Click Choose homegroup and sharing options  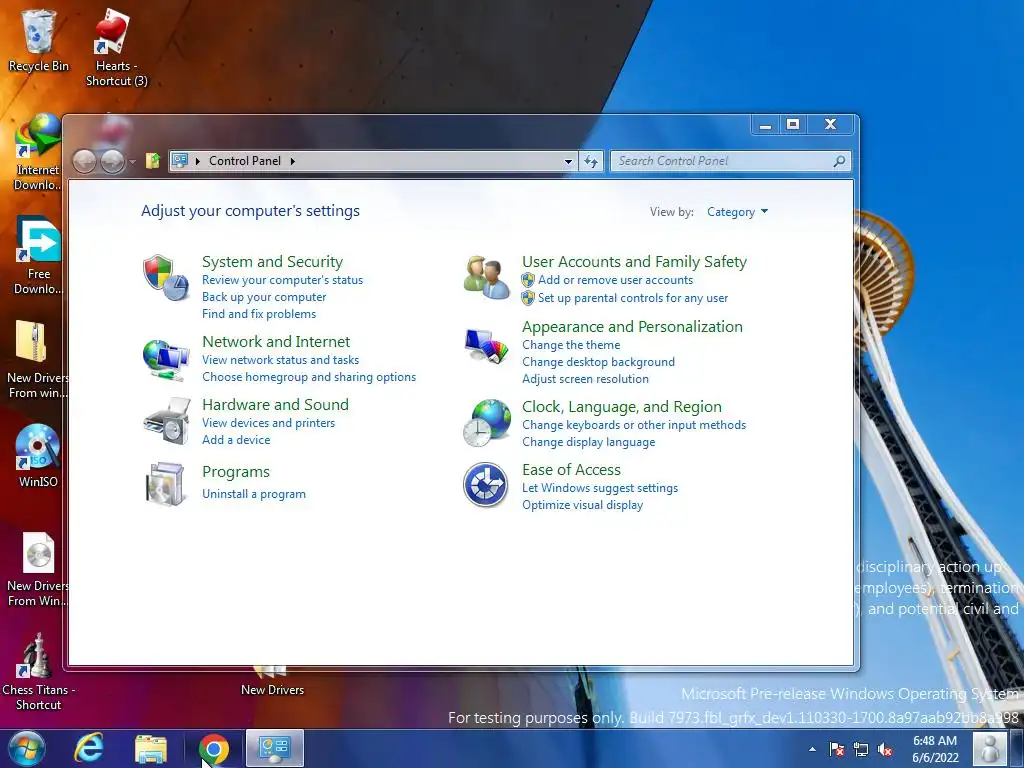(309, 377)
